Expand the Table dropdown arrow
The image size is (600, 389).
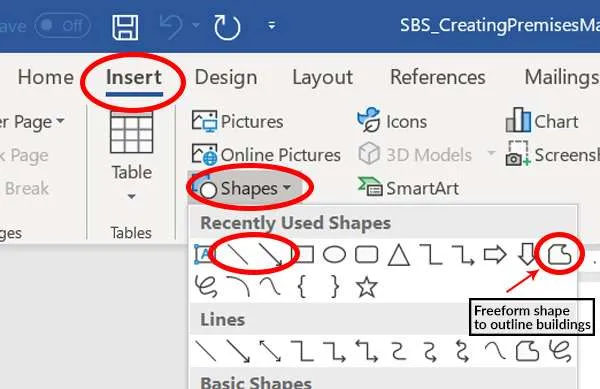click(x=131, y=197)
